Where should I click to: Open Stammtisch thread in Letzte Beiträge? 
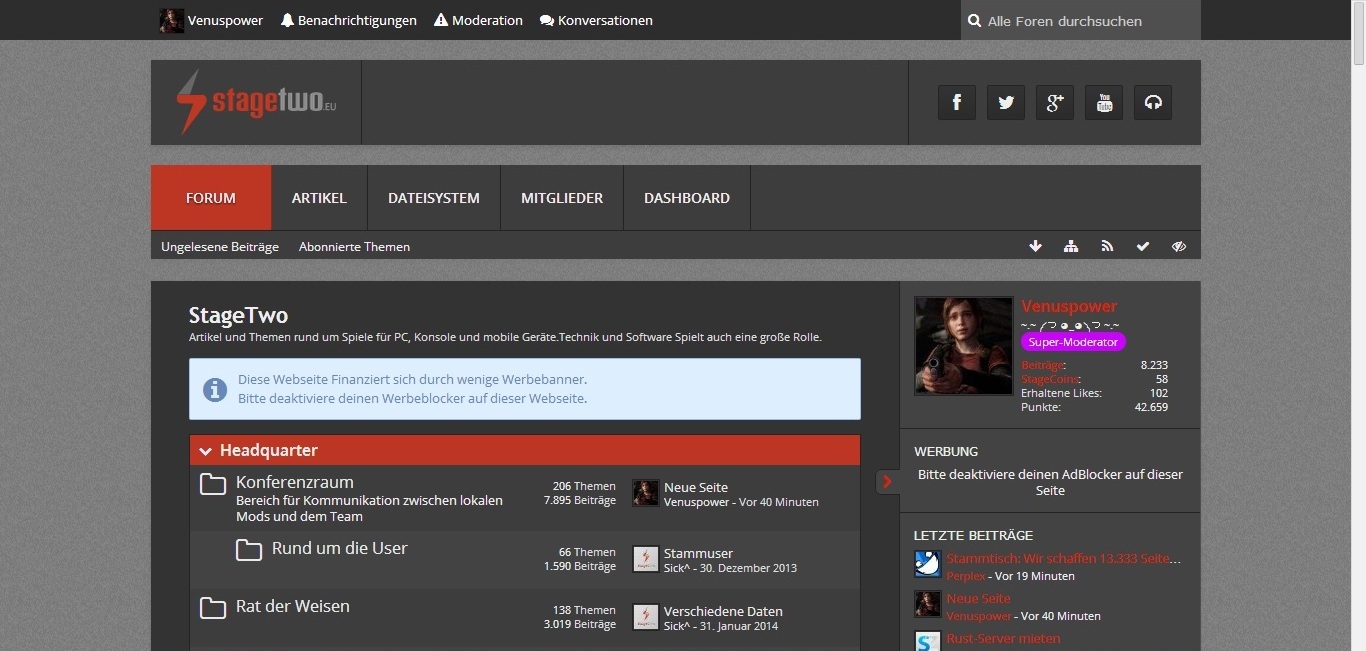[x=1064, y=558]
